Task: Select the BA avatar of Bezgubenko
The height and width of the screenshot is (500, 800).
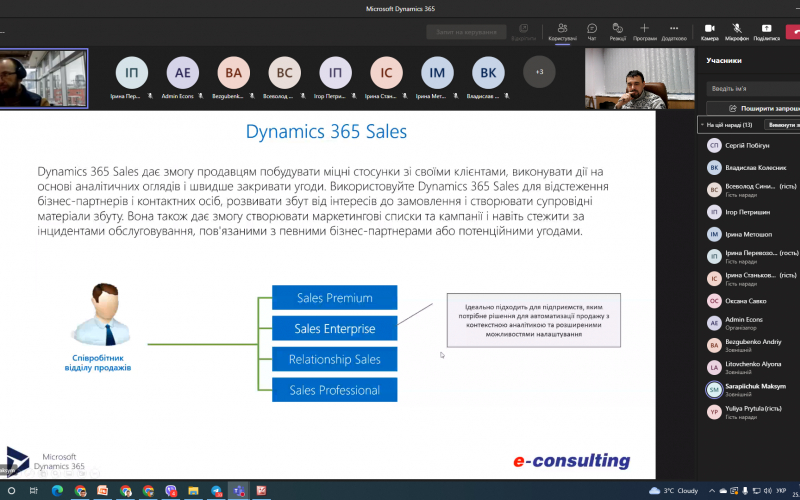Action: [234, 73]
